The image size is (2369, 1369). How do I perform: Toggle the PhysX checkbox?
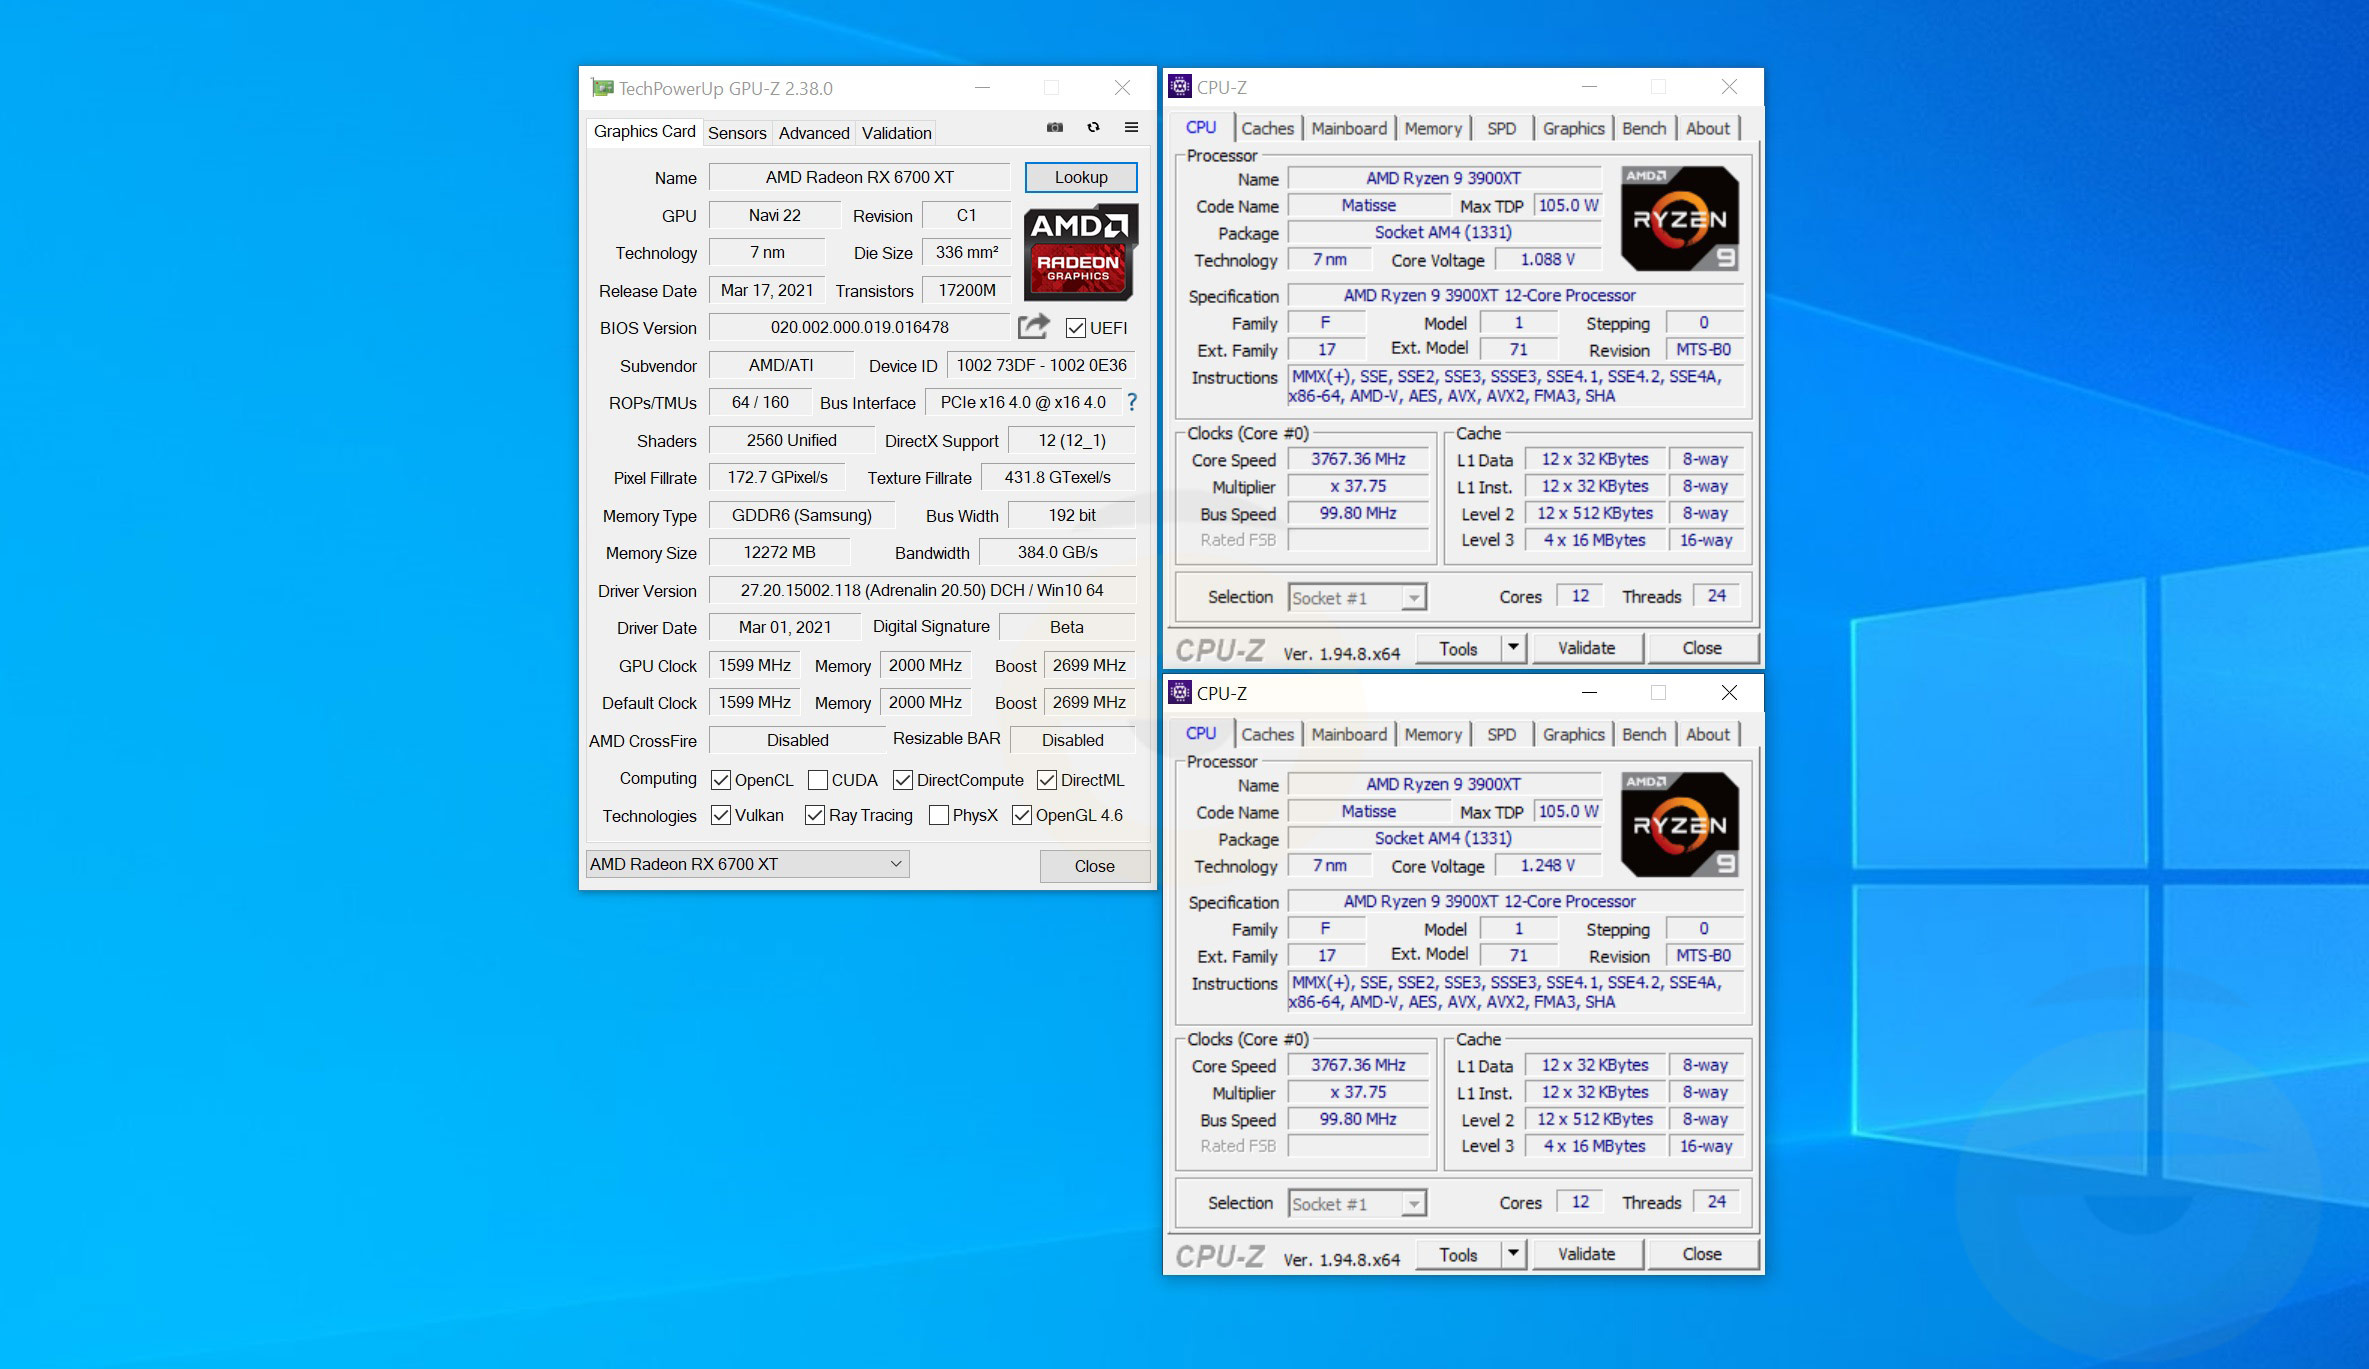click(x=939, y=815)
